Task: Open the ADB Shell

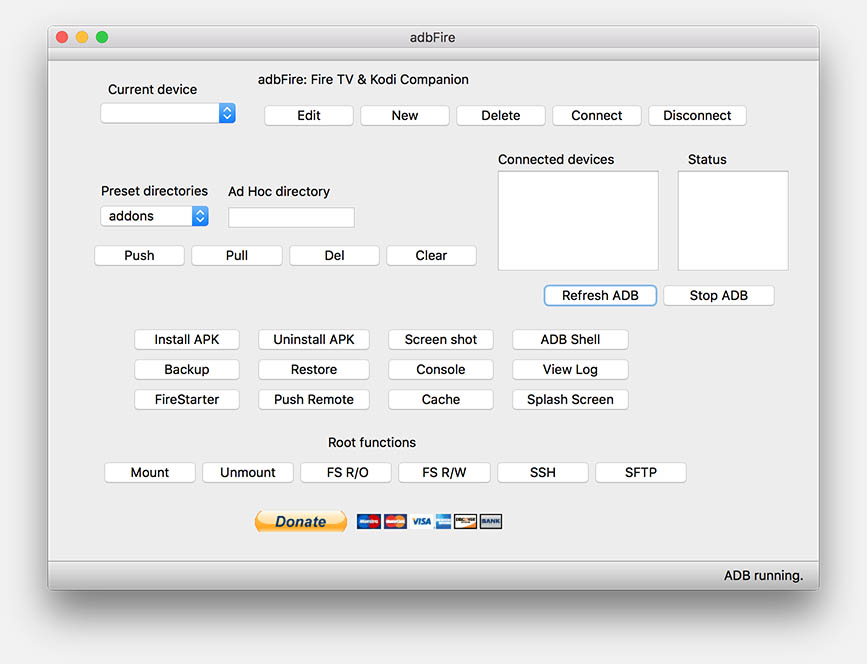Action: point(570,339)
